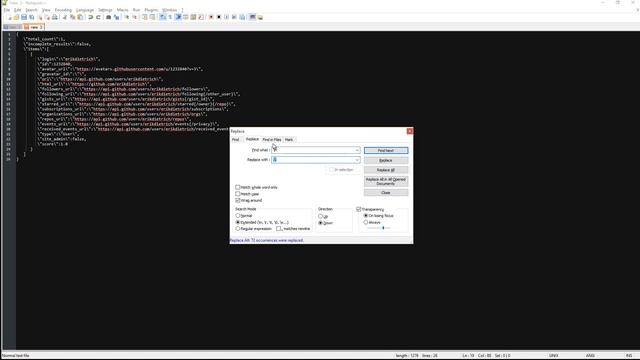
Task: Switch to Find tab in dialog
Action: 236,140
